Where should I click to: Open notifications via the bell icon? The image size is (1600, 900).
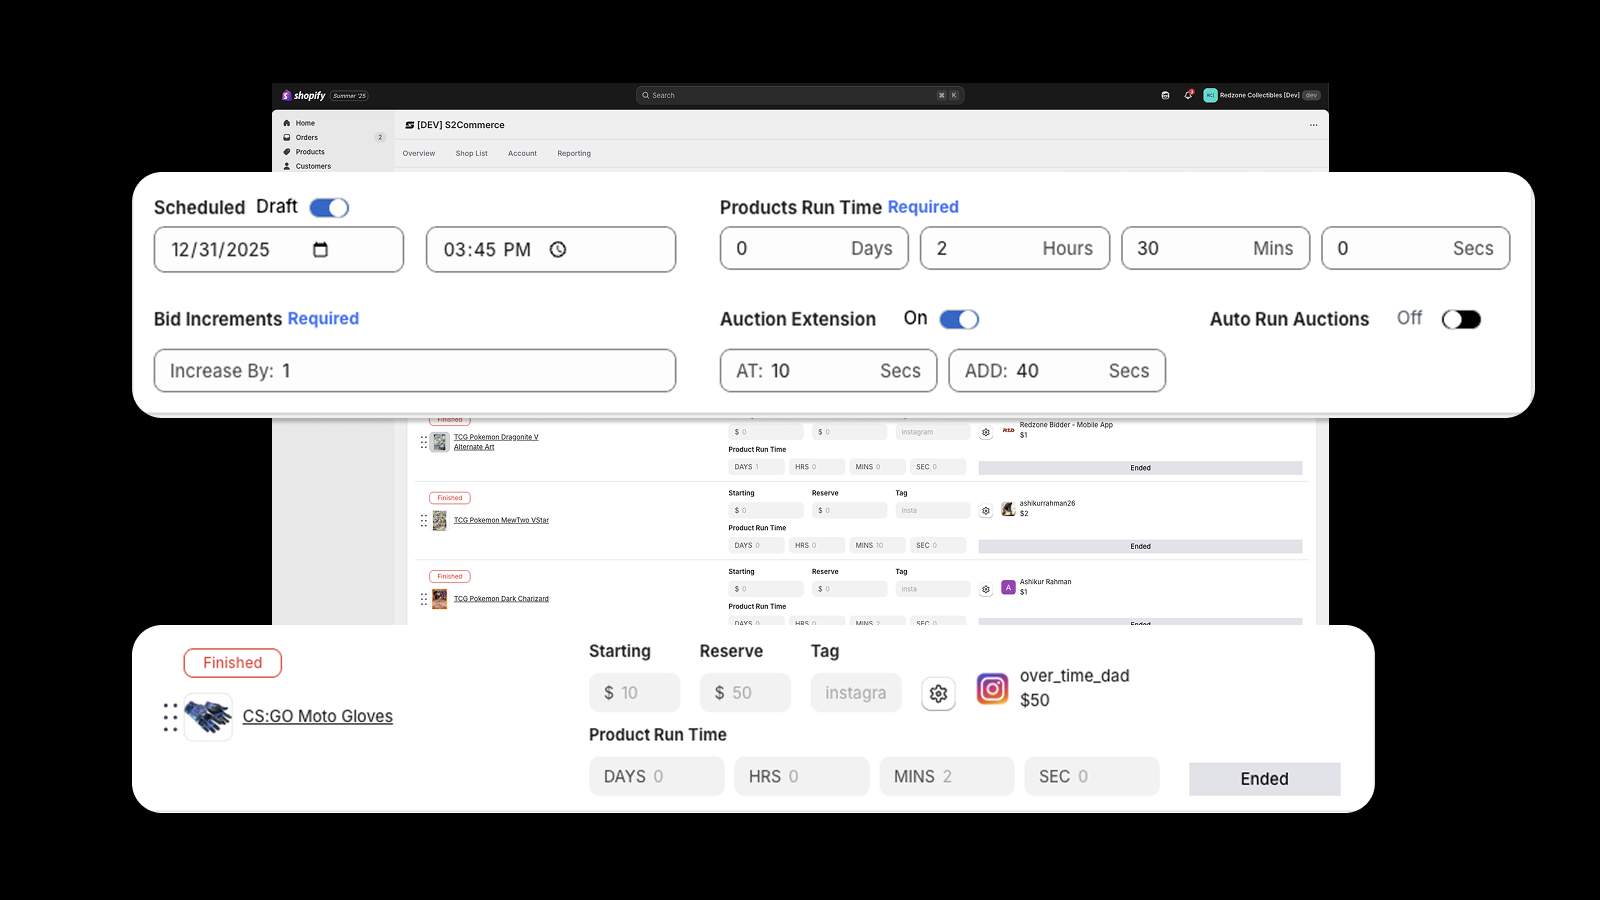point(1188,95)
